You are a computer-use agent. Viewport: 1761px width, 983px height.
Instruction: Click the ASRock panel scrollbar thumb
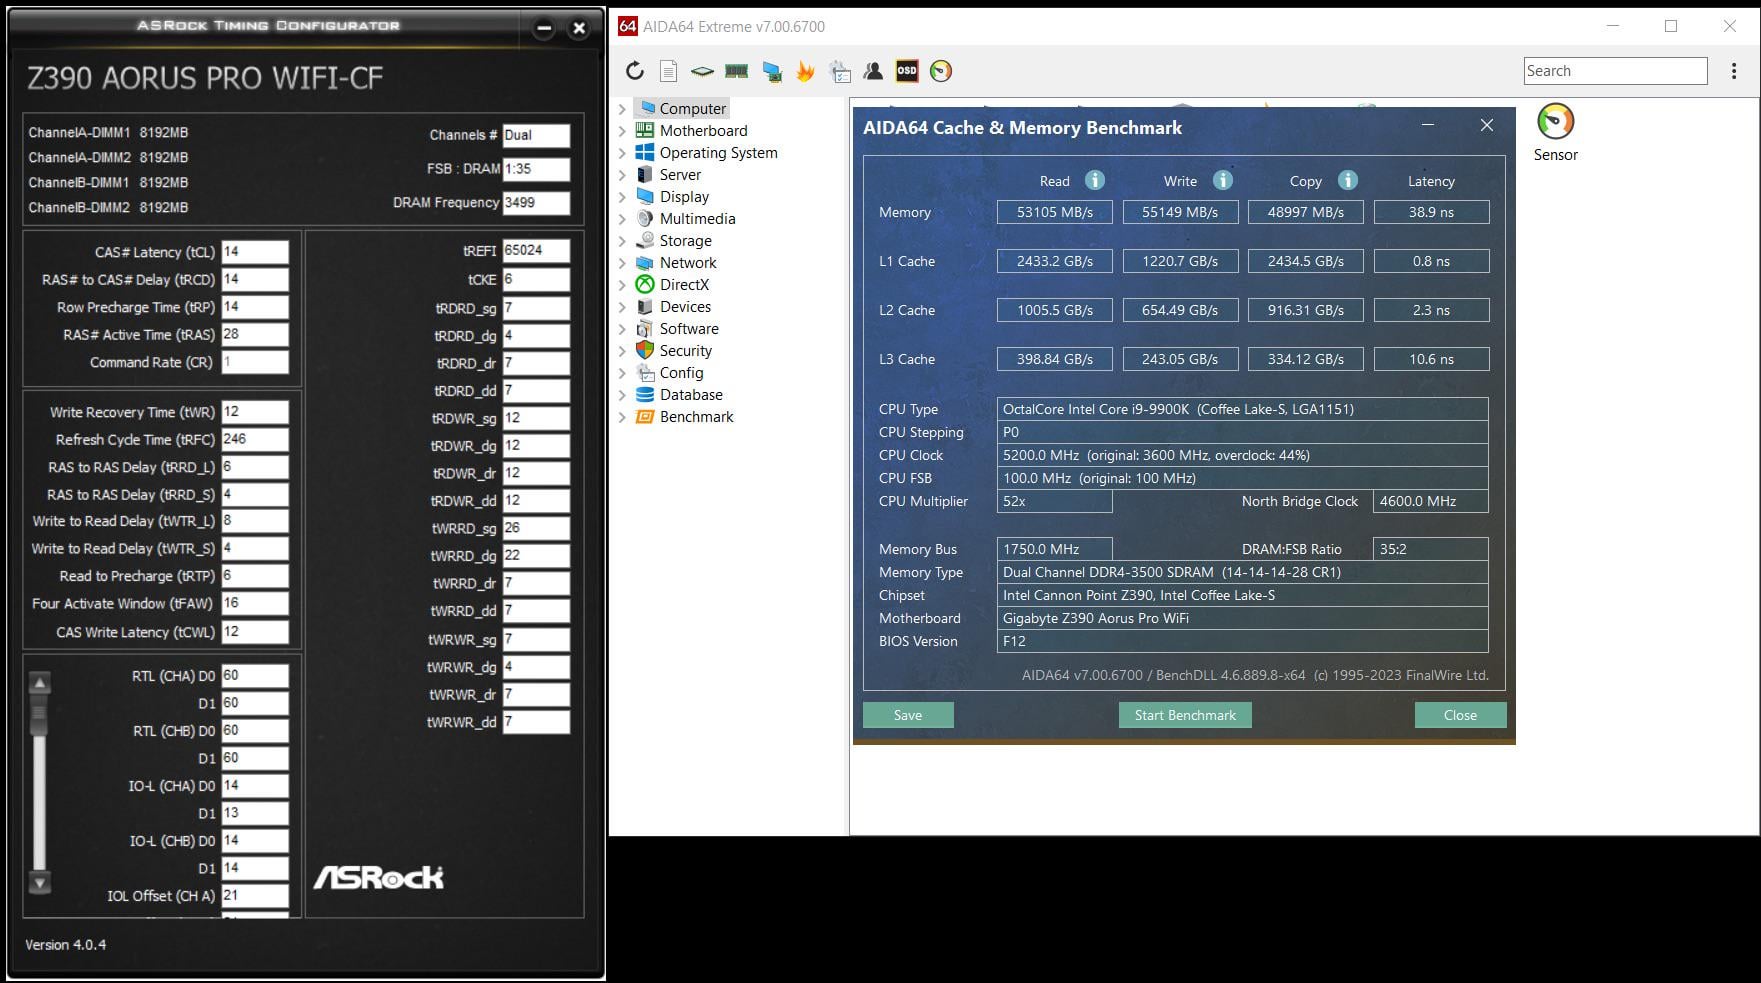point(40,715)
